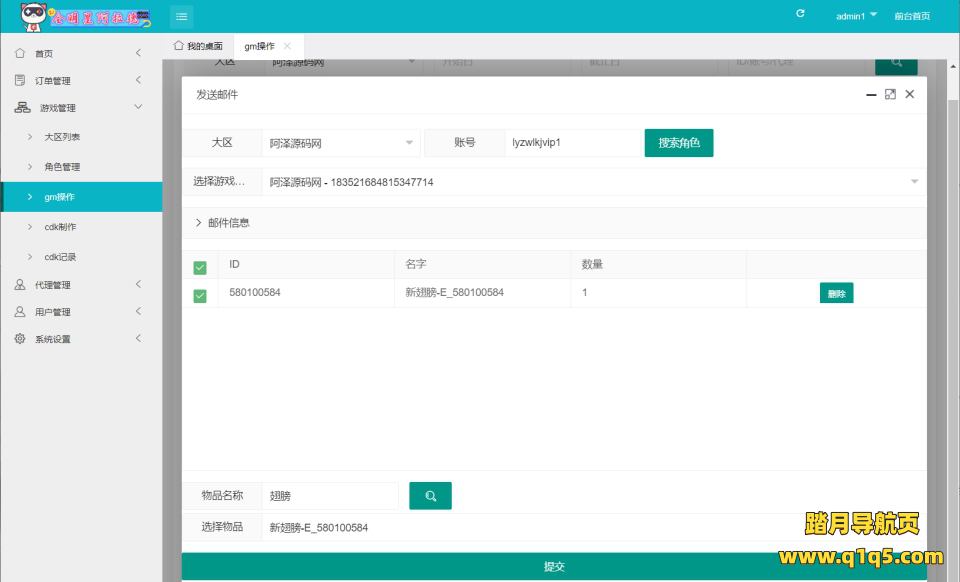This screenshot has height=582, width=960.
Task: Open the 大区 dropdown showing 阿泽源码网
Action: tap(340, 143)
